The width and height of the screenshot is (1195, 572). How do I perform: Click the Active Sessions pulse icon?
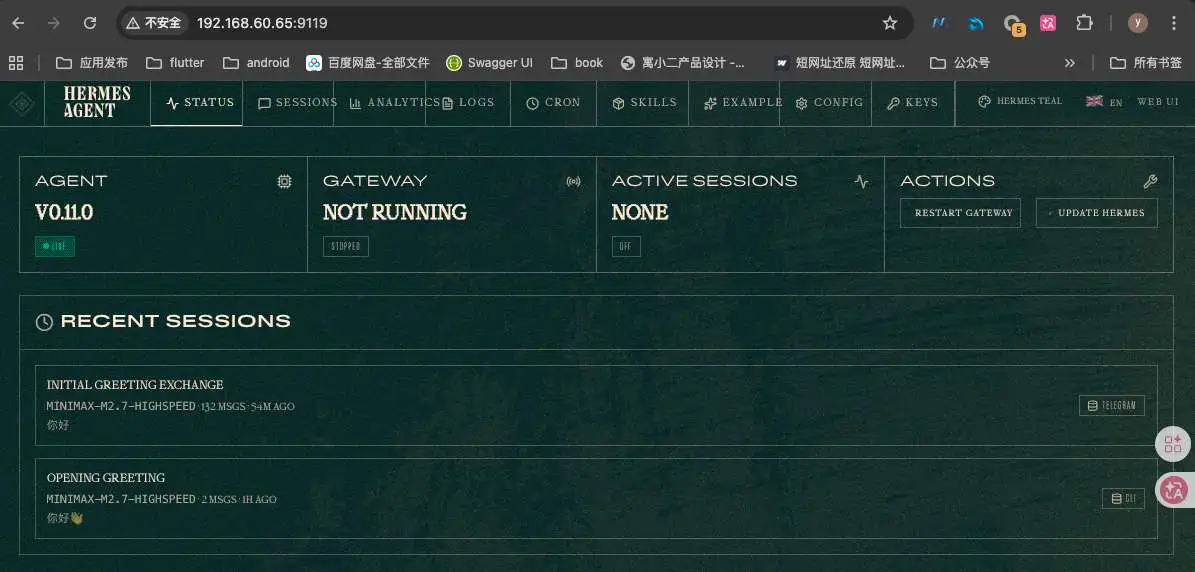pos(862,181)
